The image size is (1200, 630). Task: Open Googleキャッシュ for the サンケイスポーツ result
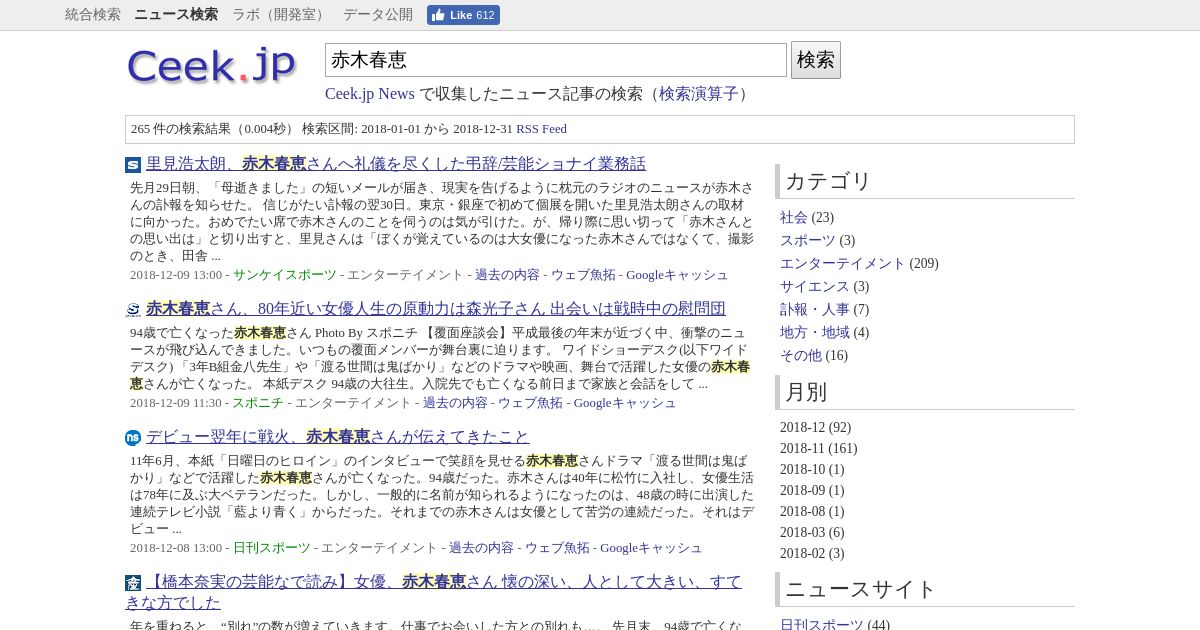pos(677,275)
